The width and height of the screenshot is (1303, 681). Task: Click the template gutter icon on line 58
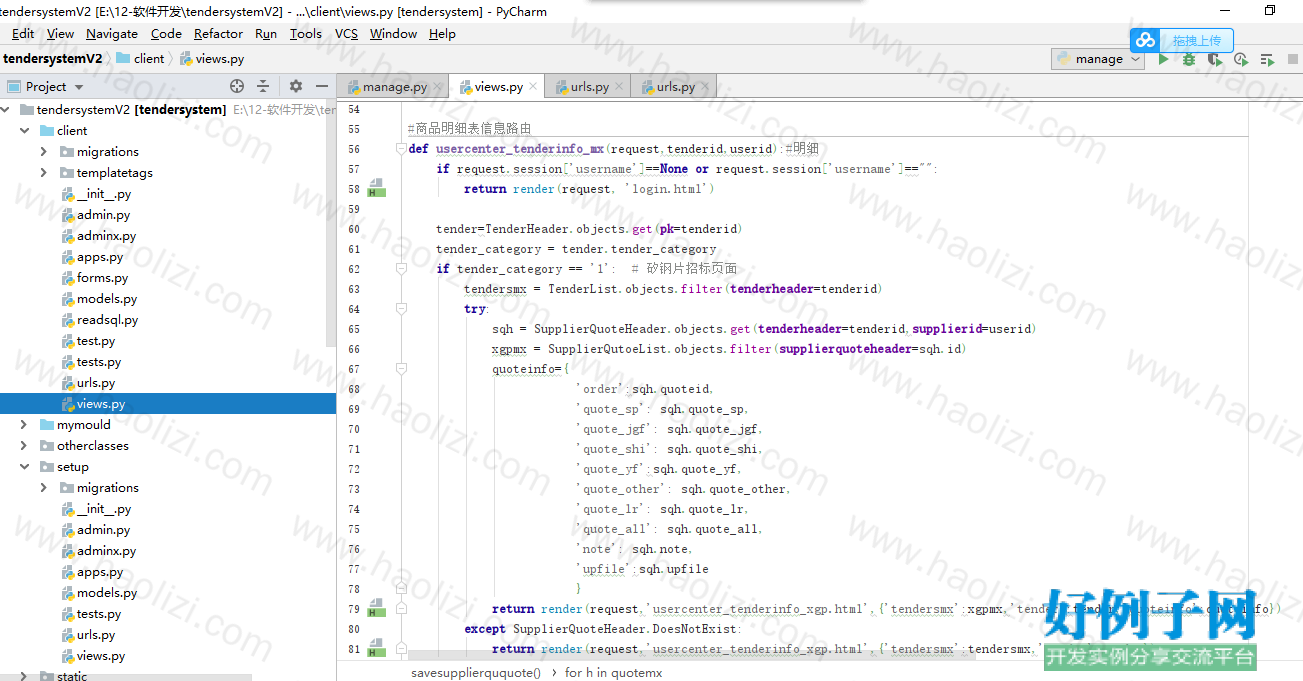click(376, 188)
